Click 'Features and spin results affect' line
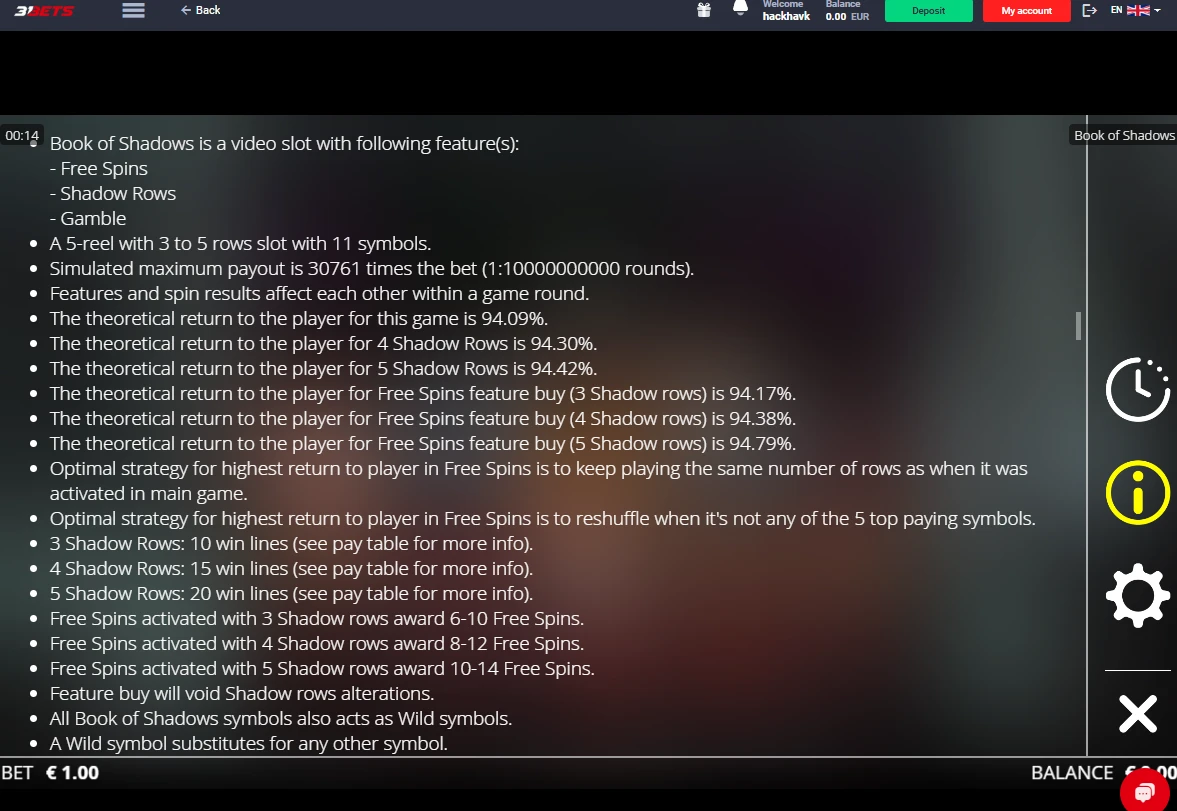 [x=319, y=294]
